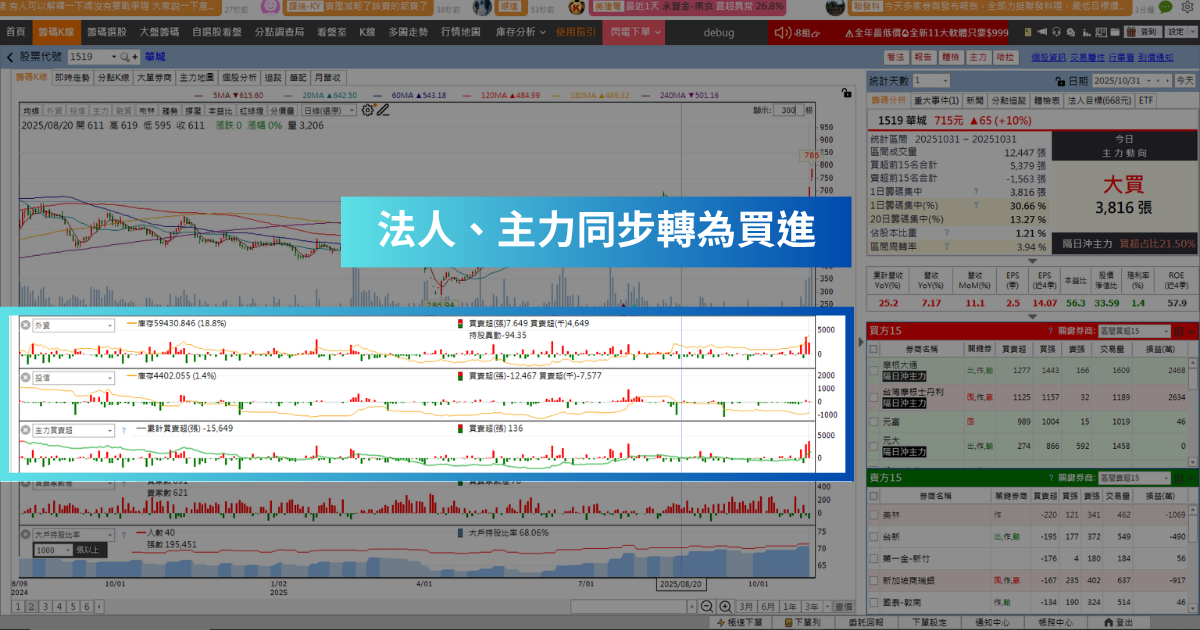Open the headphones support icon in top bar
Screen dimensions: 1200x630
coord(1056,32)
